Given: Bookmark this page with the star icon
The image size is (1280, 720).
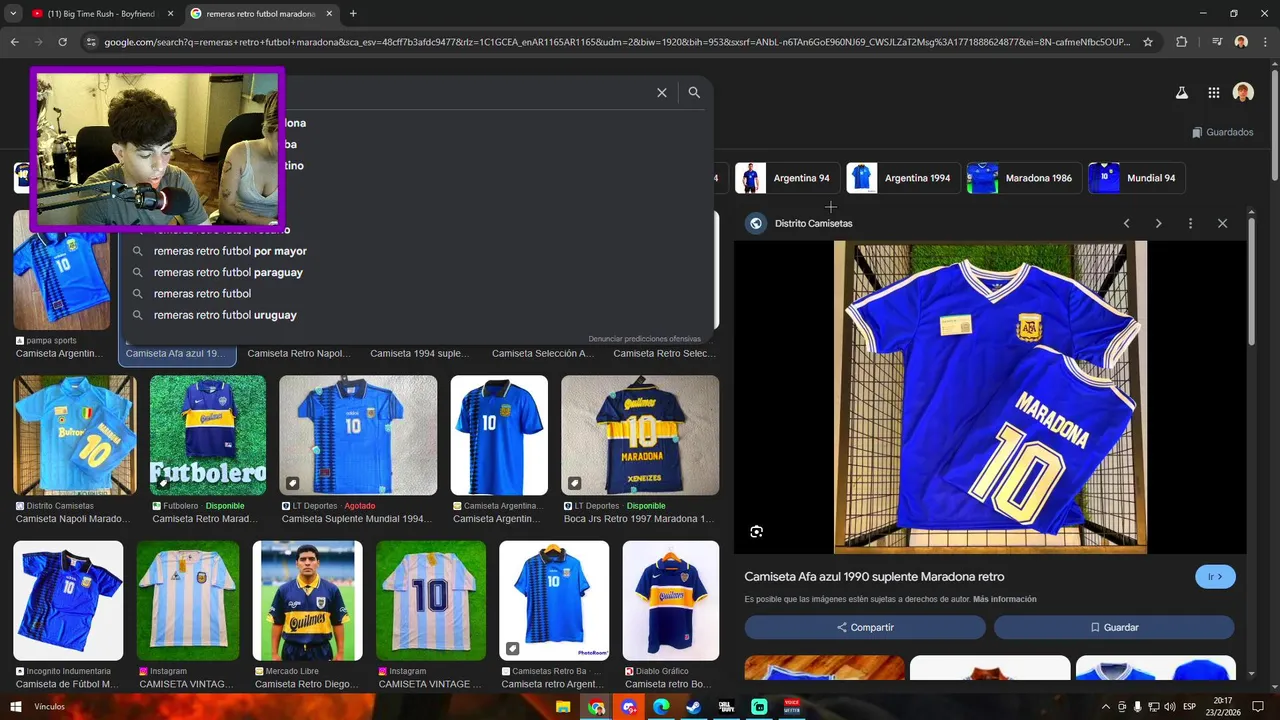Looking at the screenshot, I should click(1148, 42).
